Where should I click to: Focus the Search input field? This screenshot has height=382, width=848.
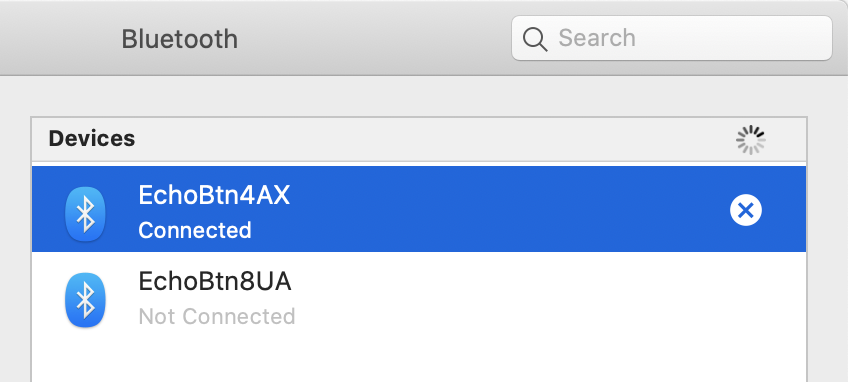click(x=672, y=38)
